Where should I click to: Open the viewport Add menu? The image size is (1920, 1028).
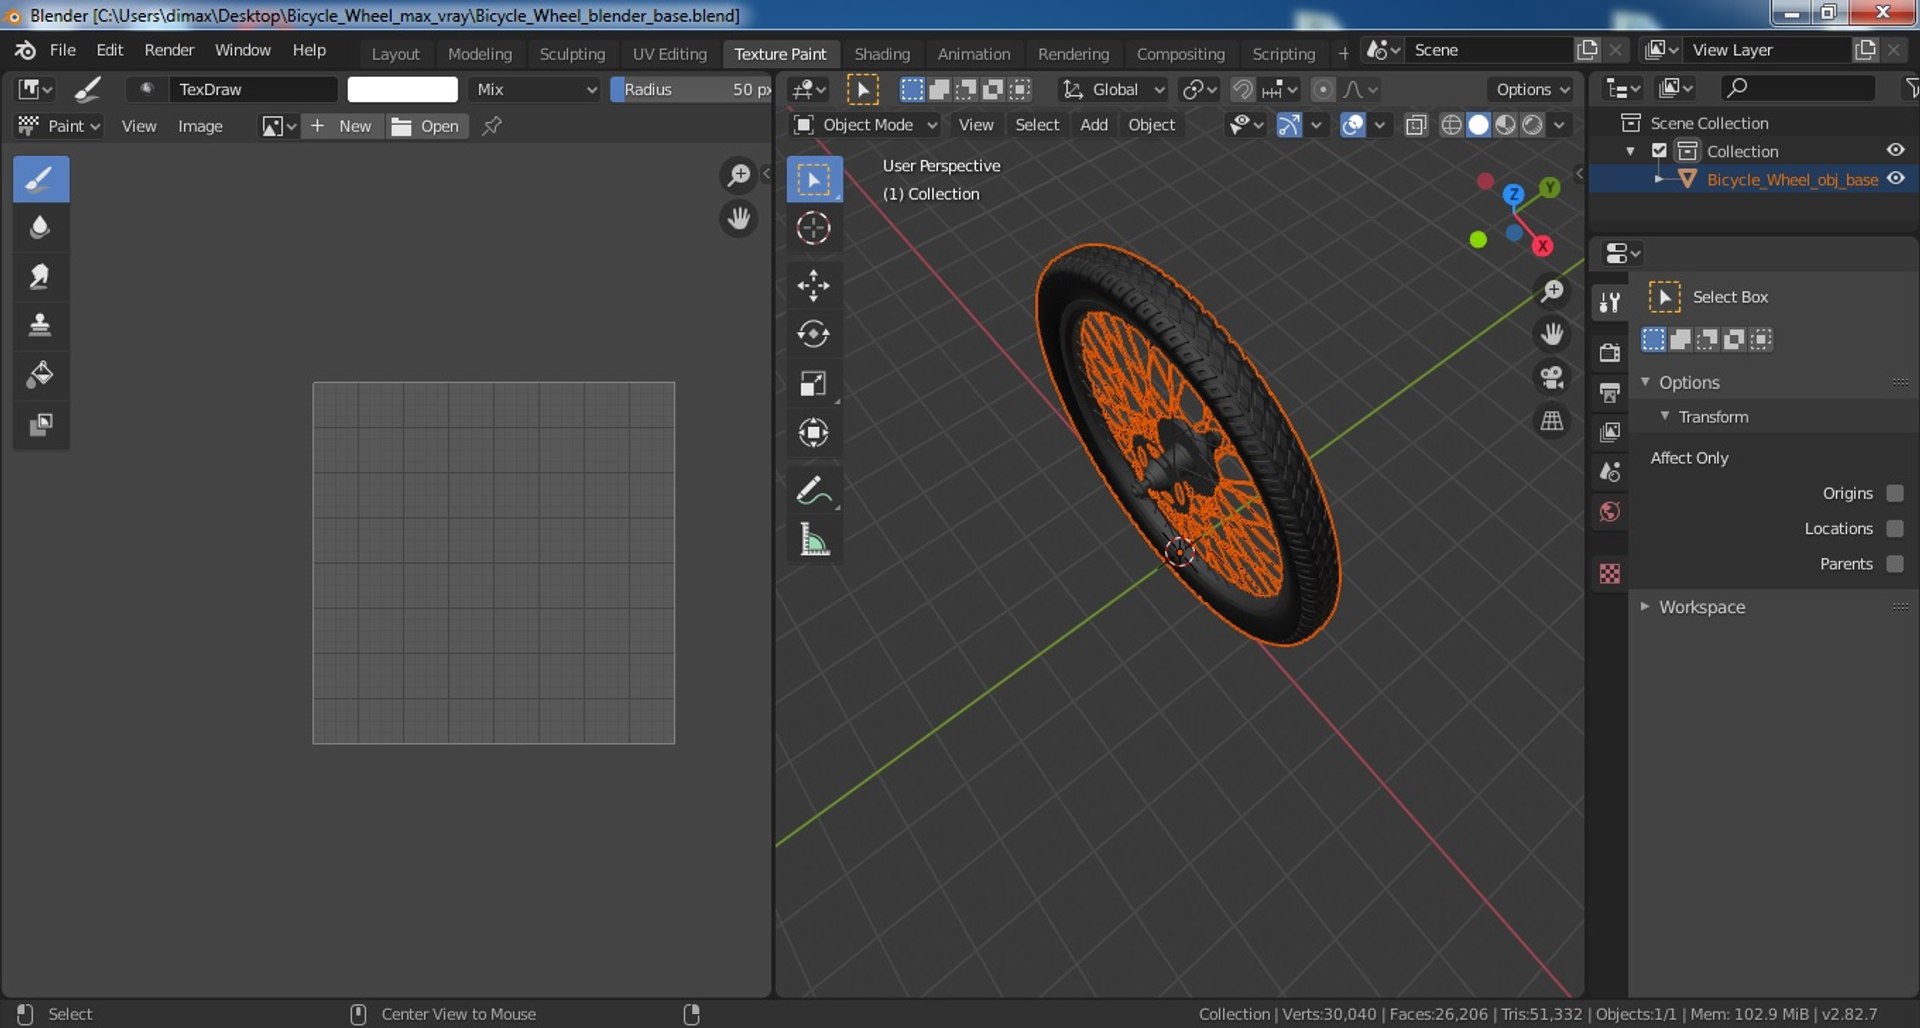[1094, 125]
